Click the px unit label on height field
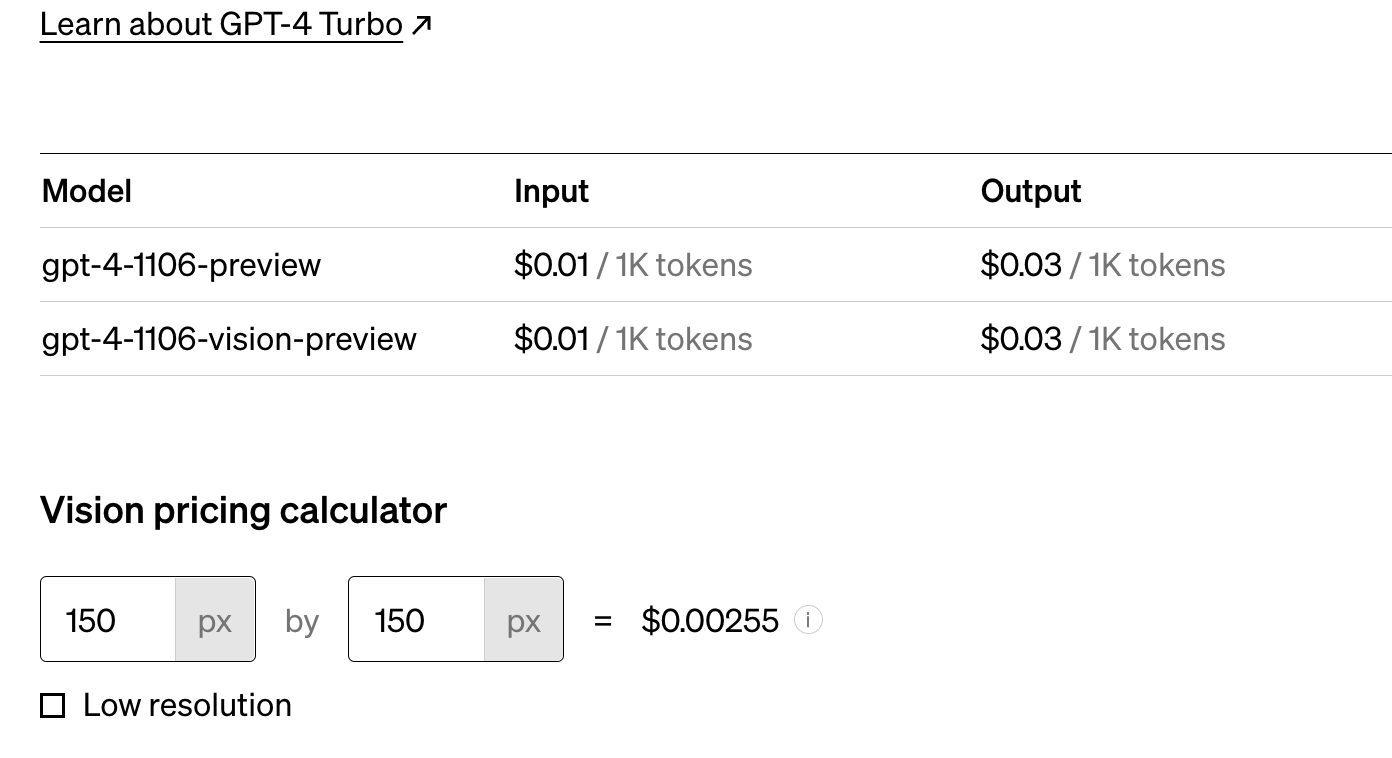 click(x=524, y=620)
